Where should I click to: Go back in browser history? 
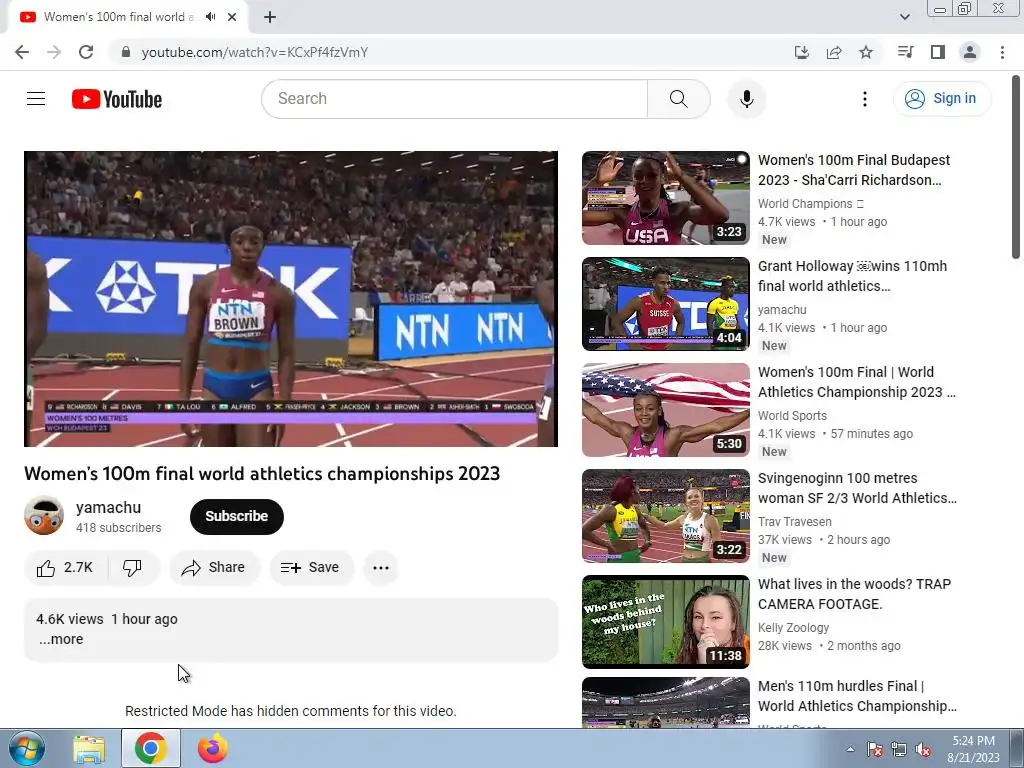pyautogui.click(x=22, y=52)
